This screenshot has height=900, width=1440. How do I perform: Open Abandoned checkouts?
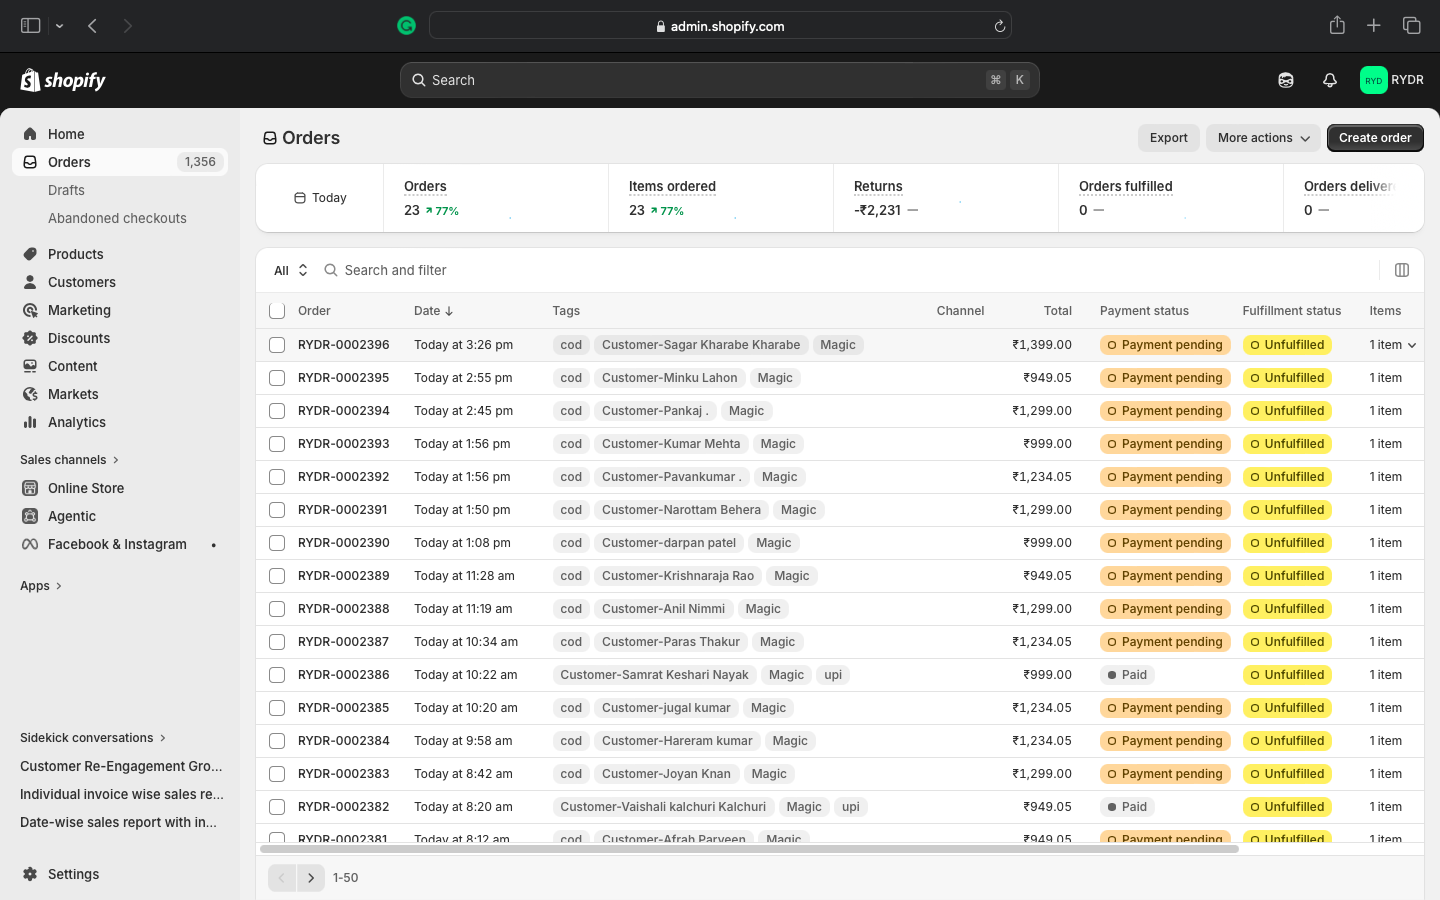tap(117, 218)
